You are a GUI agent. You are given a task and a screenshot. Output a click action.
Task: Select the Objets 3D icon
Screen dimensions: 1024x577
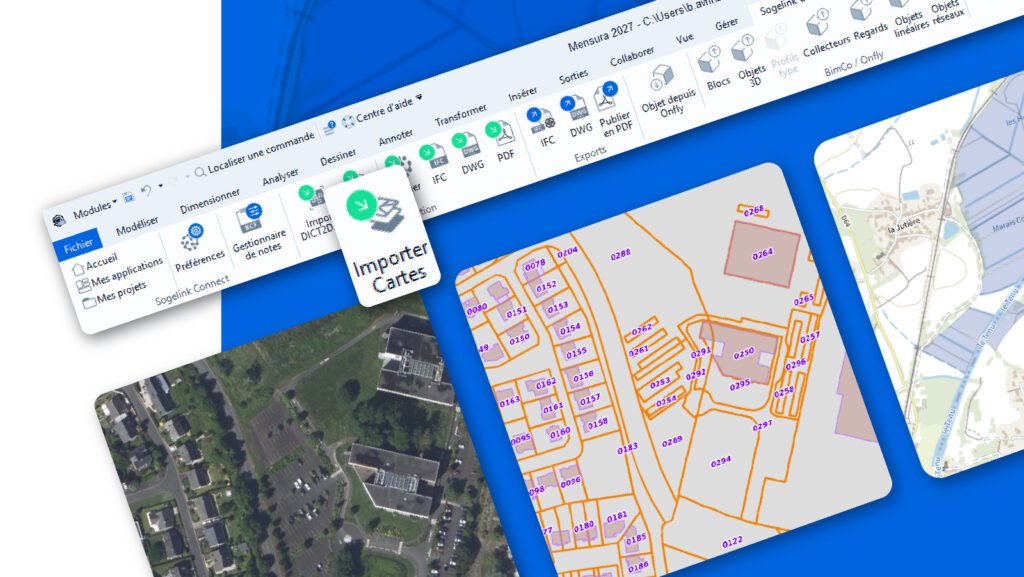pos(743,49)
